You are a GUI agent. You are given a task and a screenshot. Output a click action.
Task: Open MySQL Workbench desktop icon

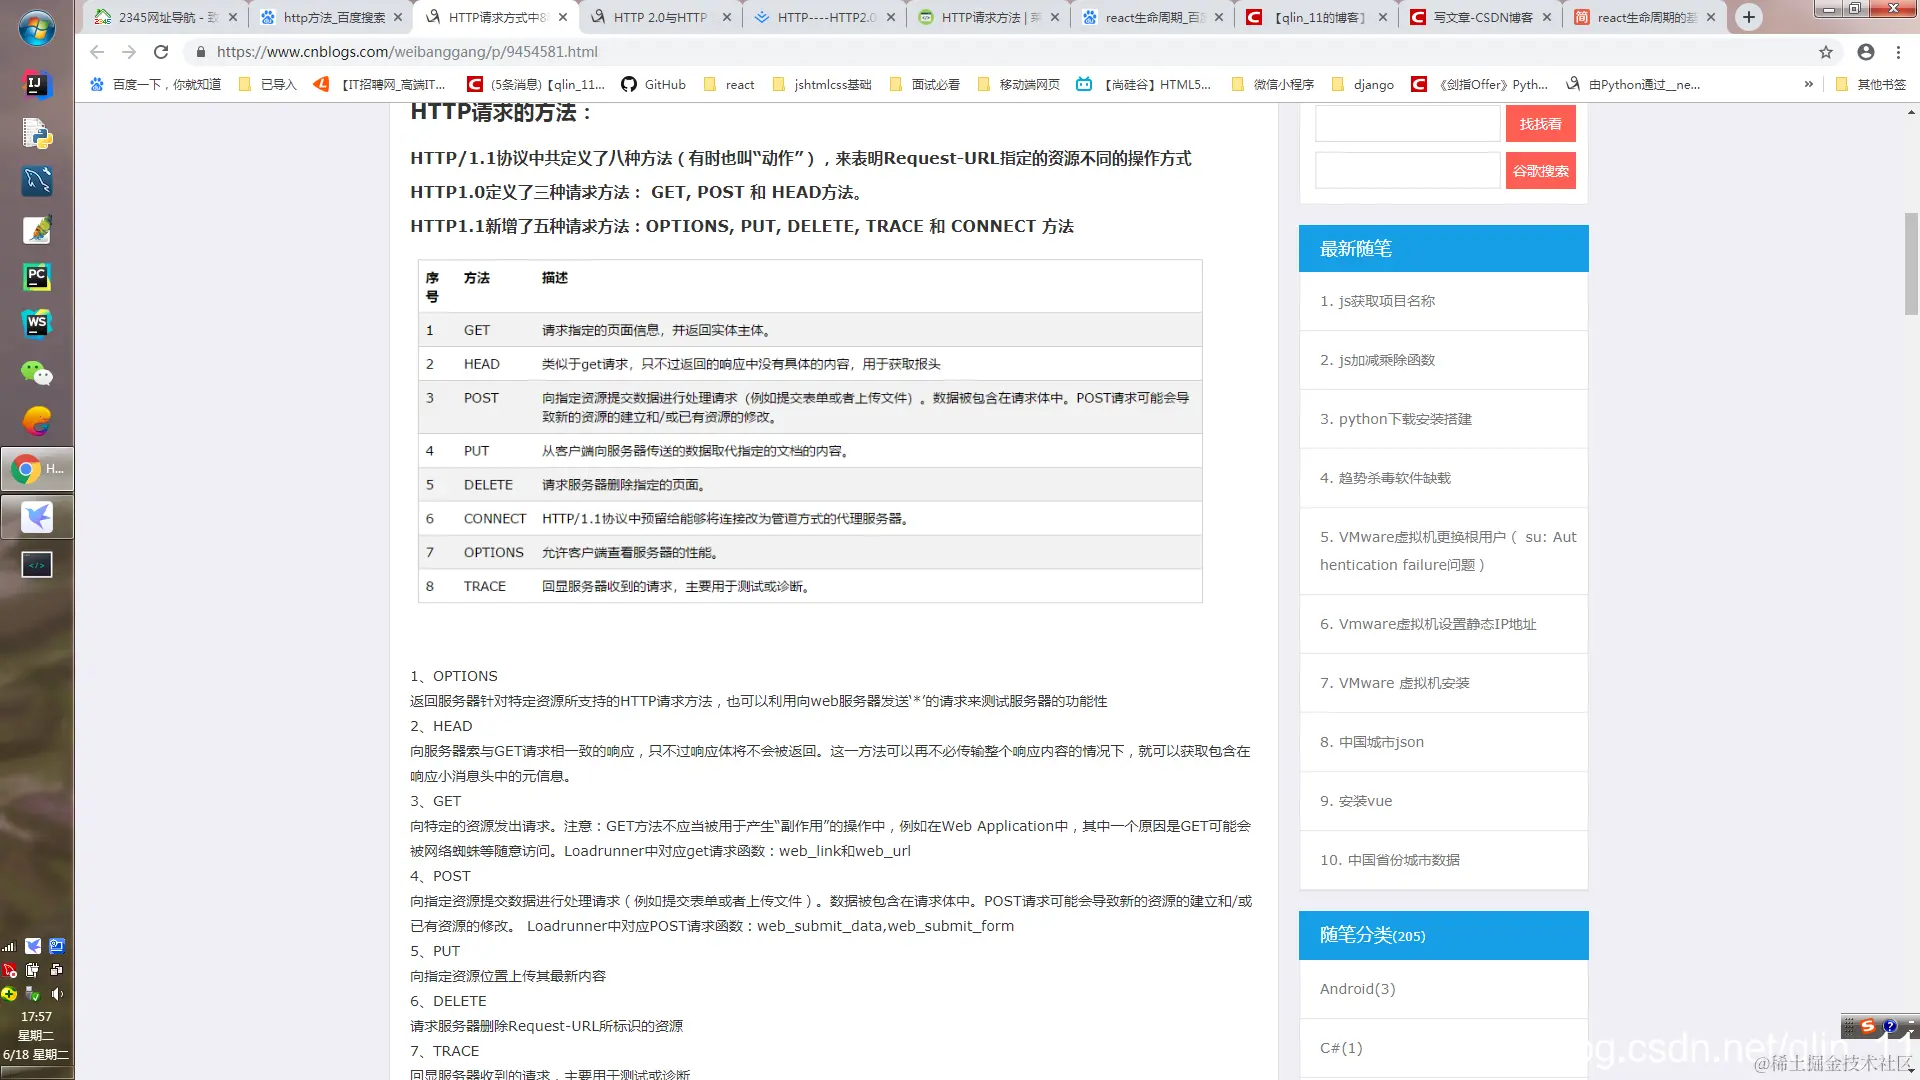coord(37,181)
